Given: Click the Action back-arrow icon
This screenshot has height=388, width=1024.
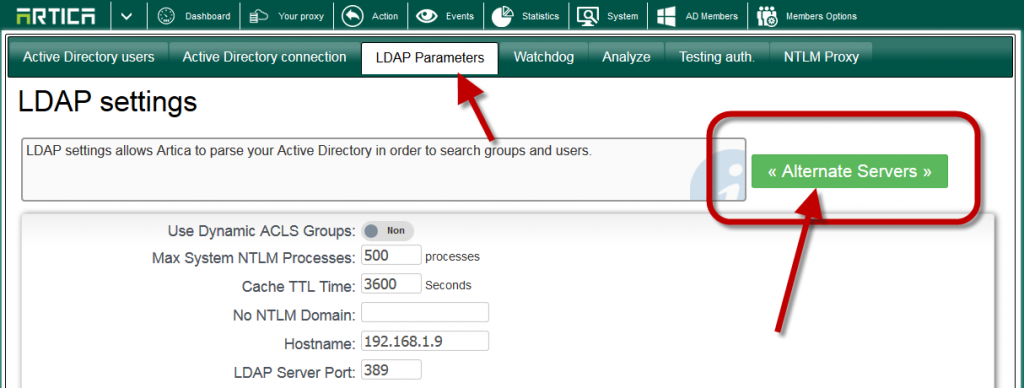Looking at the screenshot, I should (x=353, y=16).
